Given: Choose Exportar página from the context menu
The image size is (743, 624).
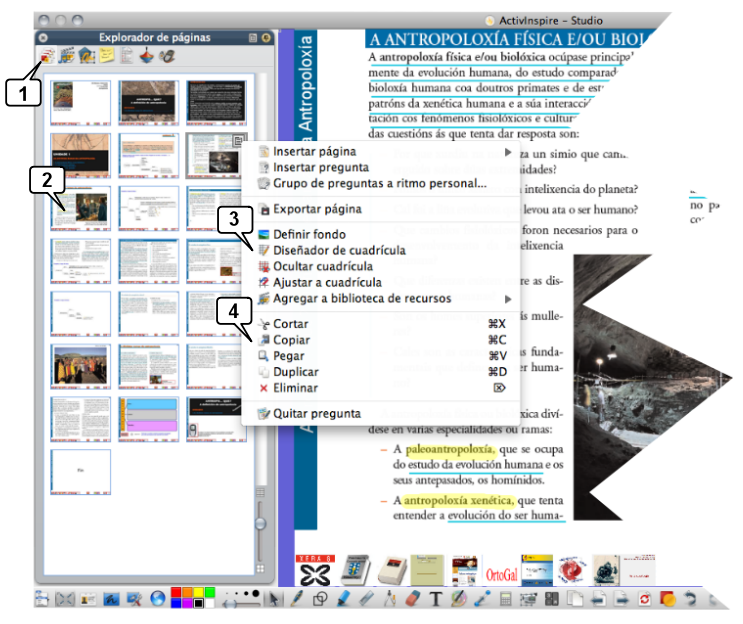Looking at the screenshot, I should point(316,210).
